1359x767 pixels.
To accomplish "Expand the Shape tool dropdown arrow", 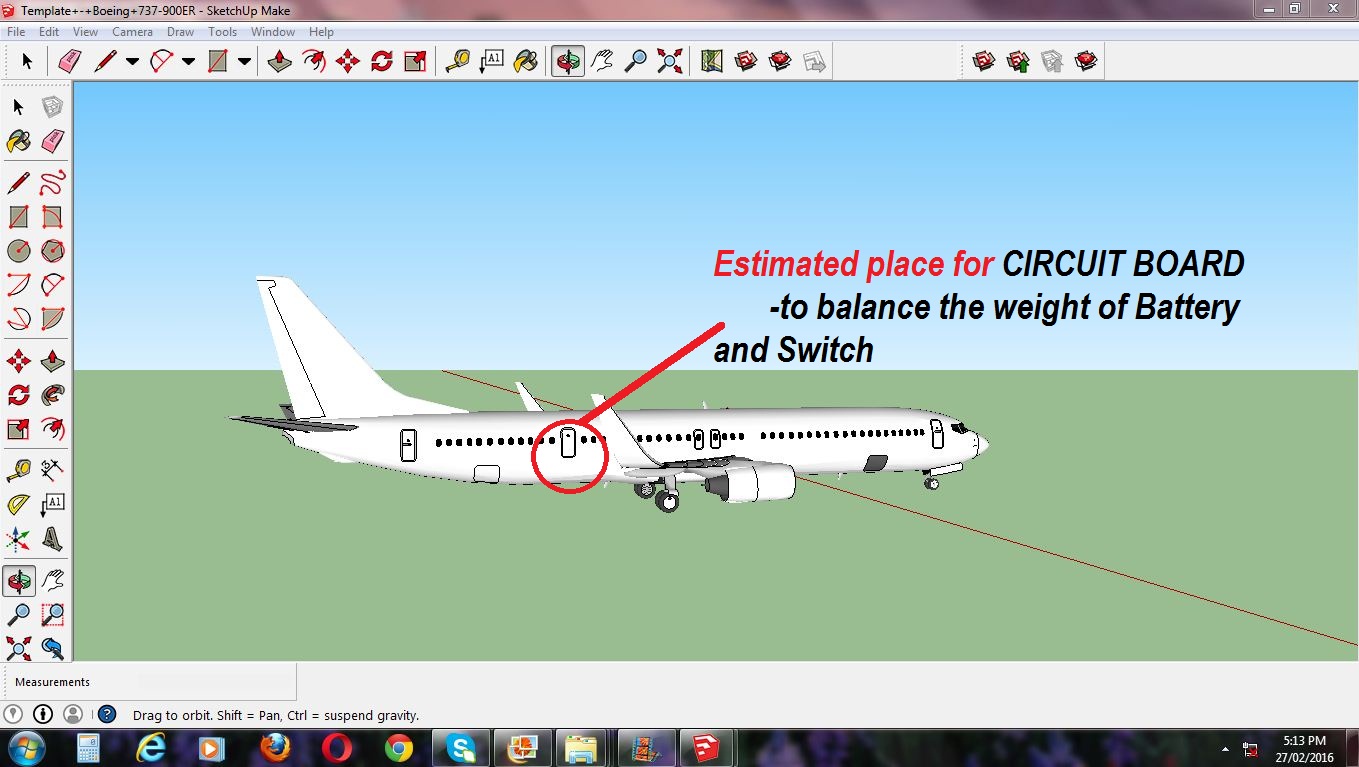I will tap(244, 62).
